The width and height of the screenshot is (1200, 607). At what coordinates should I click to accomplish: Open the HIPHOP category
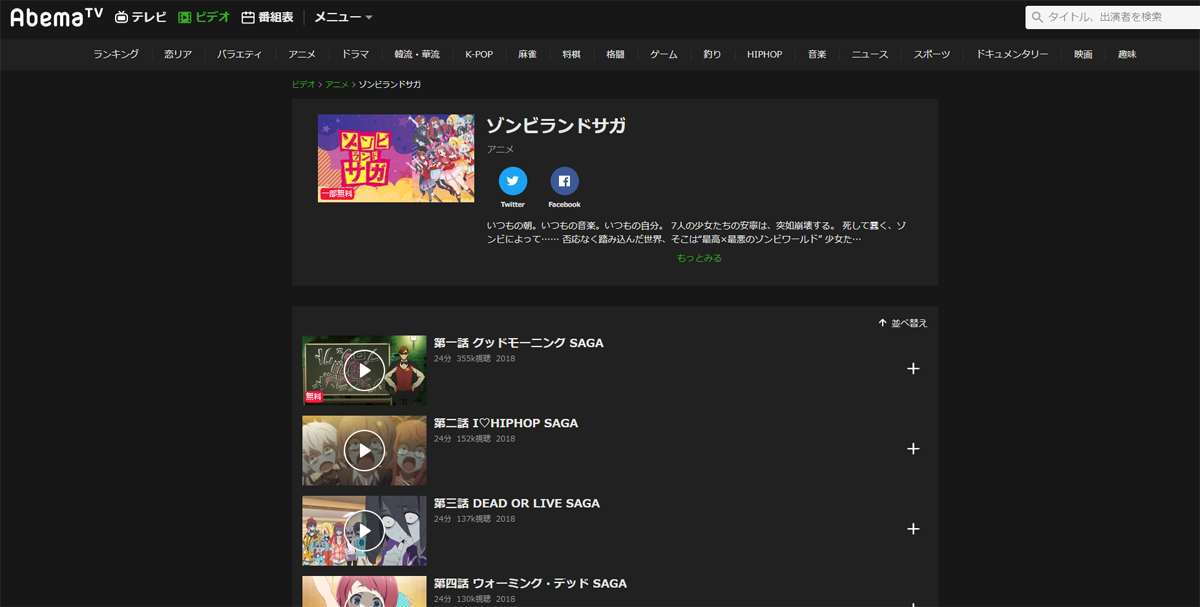pos(765,54)
